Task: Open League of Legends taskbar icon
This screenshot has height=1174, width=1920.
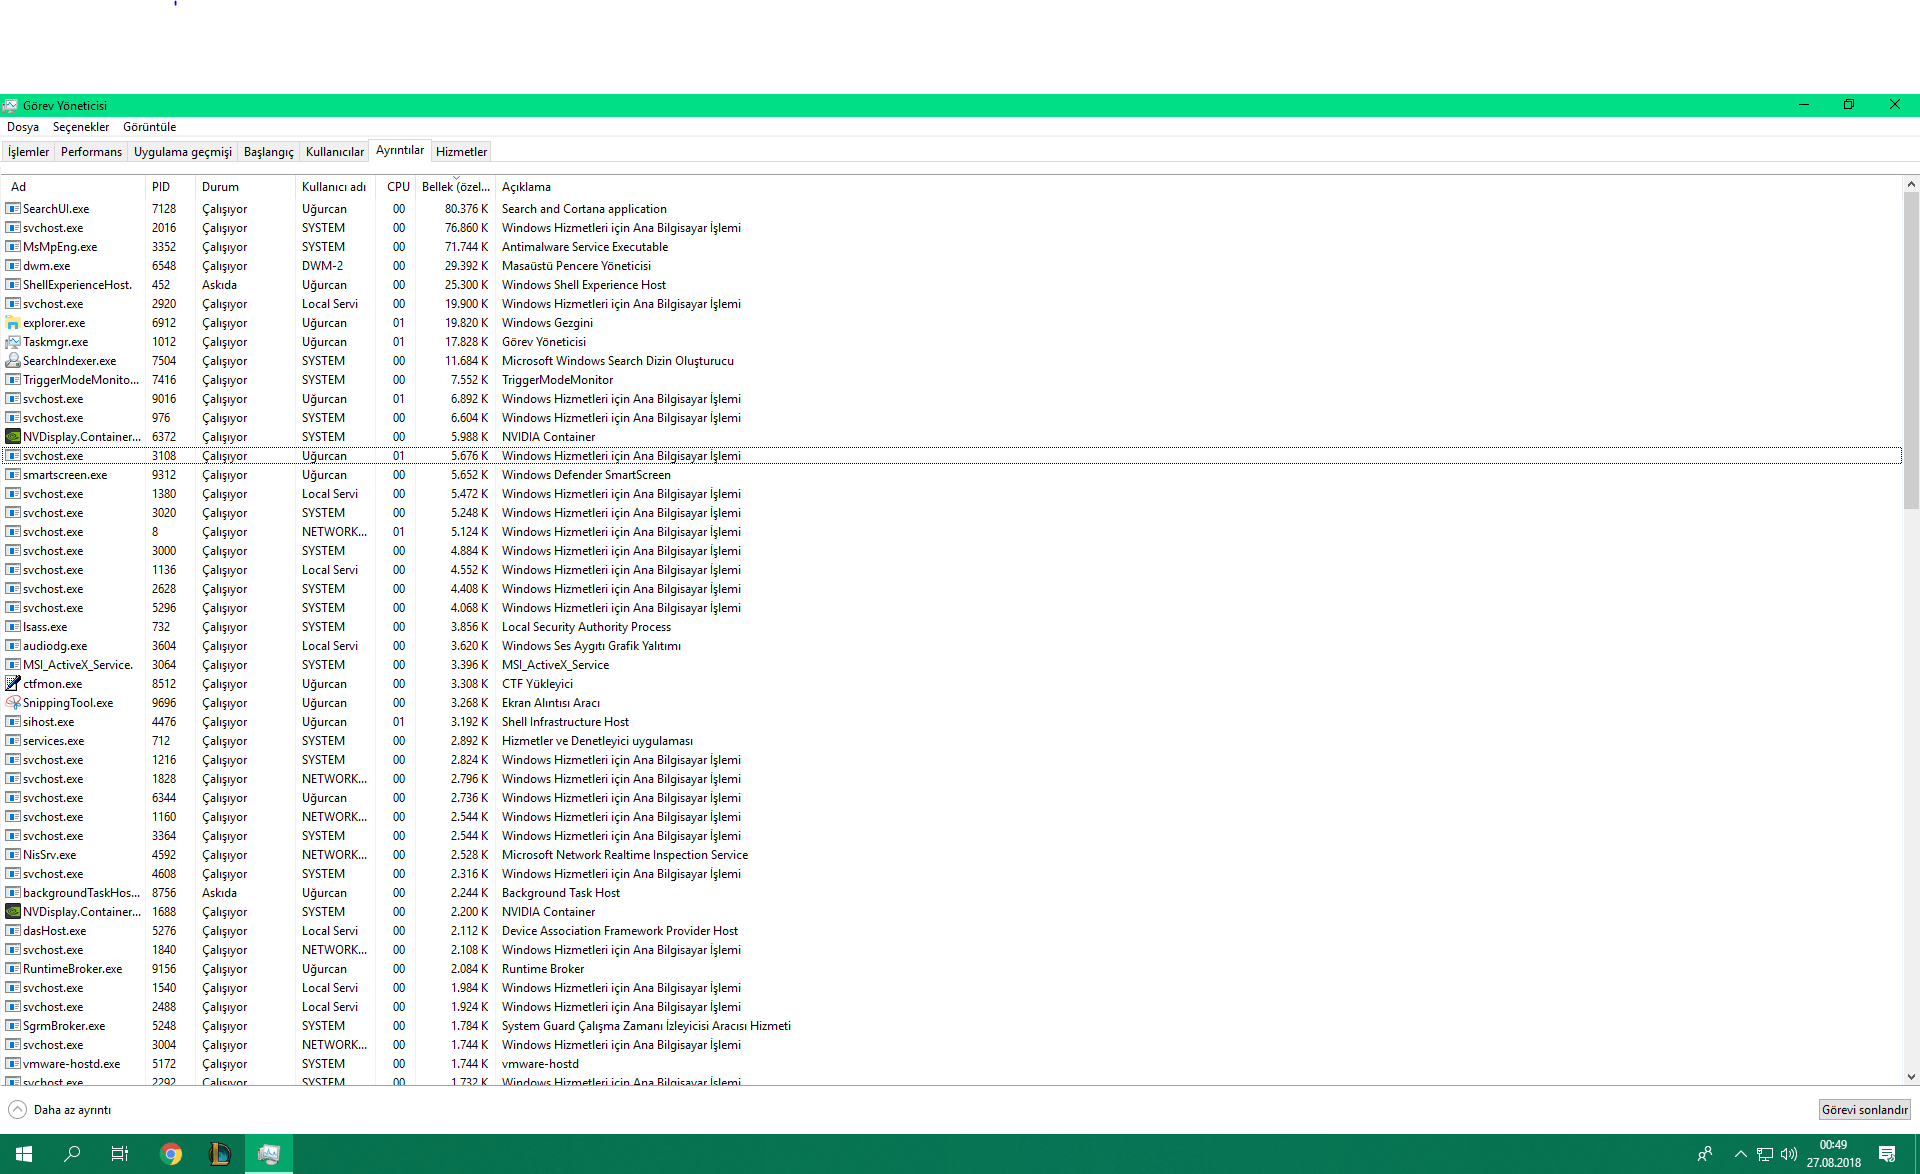Action: point(220,1154)
